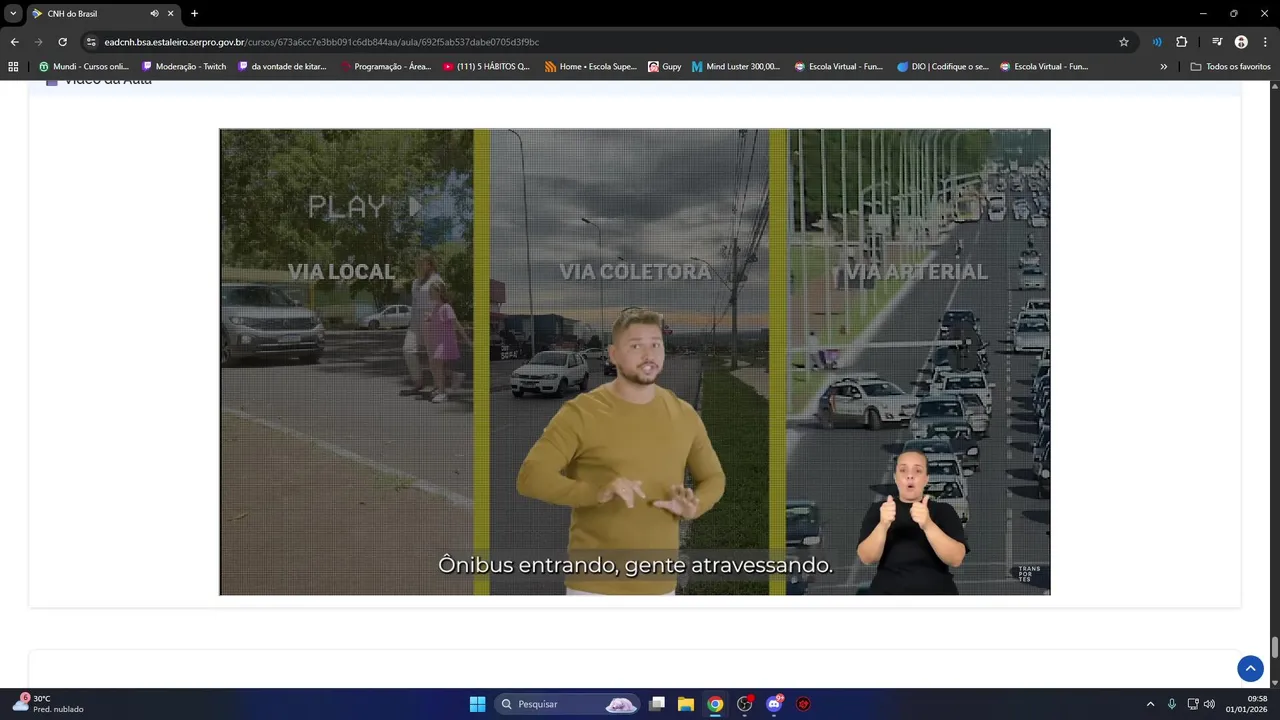1280x720 pixels.
Task: Click the address bar URL field
Action: [600, 42]
